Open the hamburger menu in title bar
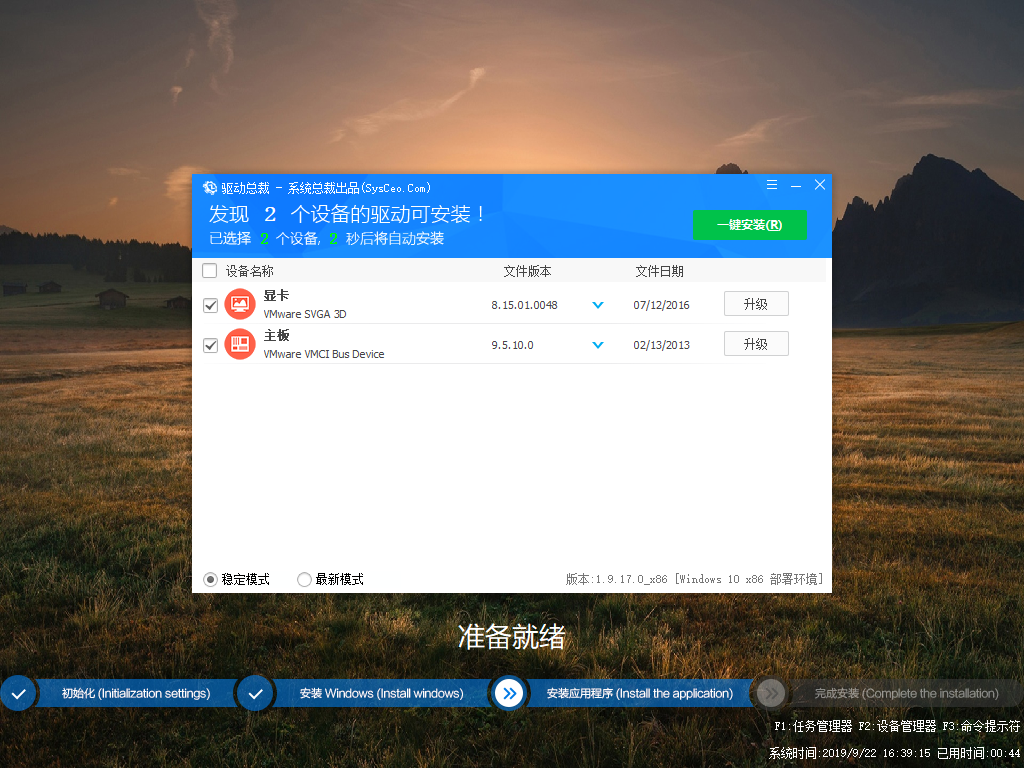This screenshot has width=1024, height=768. (x=772, y=186)
